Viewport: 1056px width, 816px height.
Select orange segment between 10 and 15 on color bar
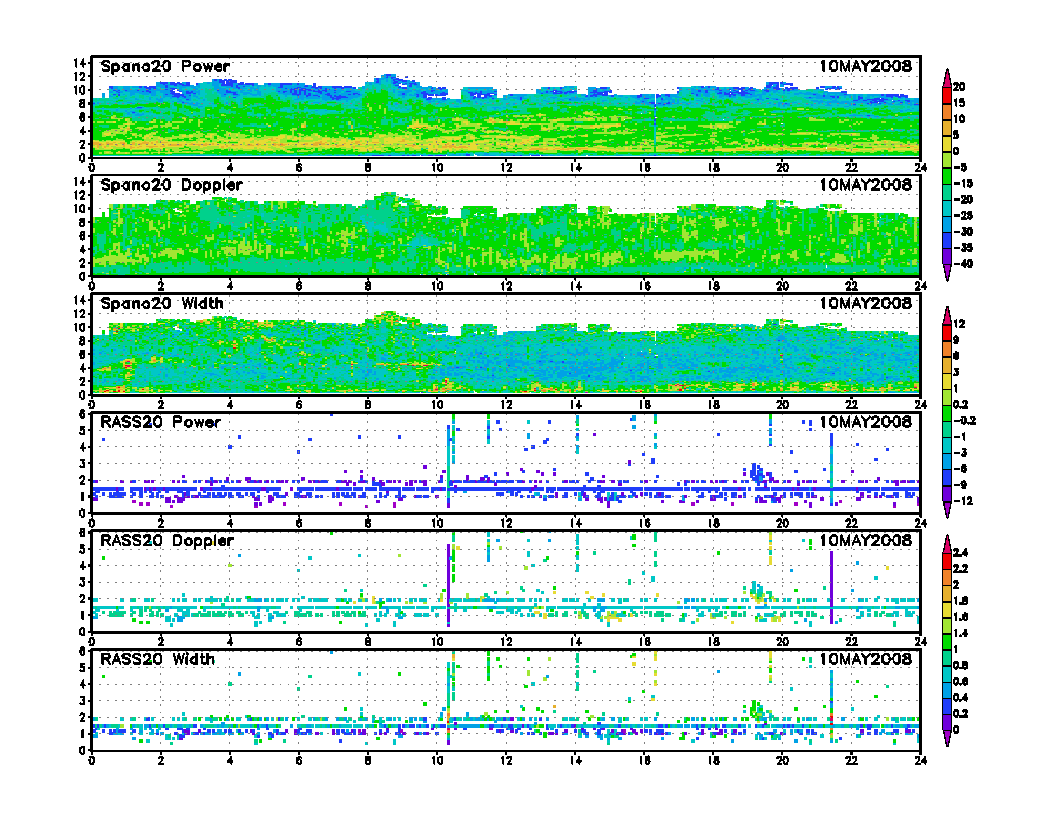947,111
